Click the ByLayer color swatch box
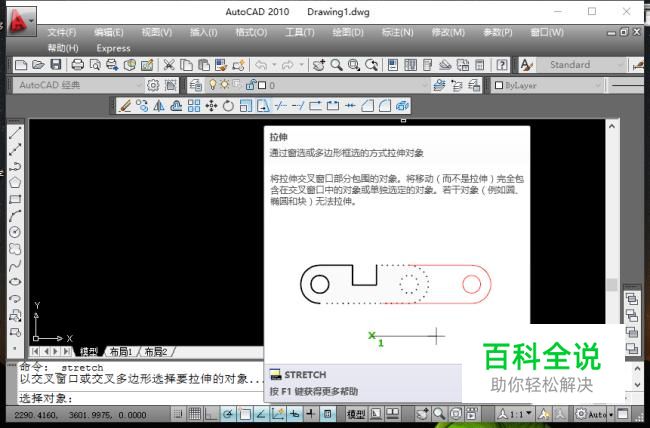Image resolution: width=650 pixels, height=428 pixels. [x=499, y=85]
